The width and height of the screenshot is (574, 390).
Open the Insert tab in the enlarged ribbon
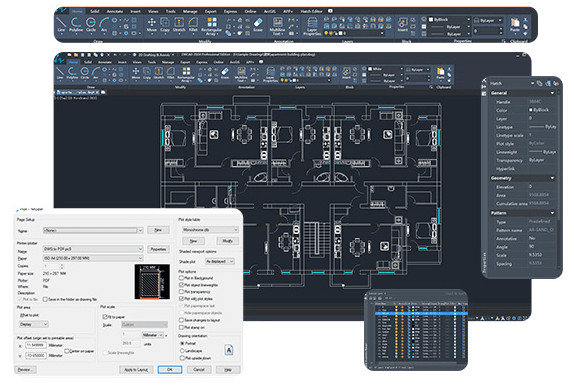(x=135, y=11)
